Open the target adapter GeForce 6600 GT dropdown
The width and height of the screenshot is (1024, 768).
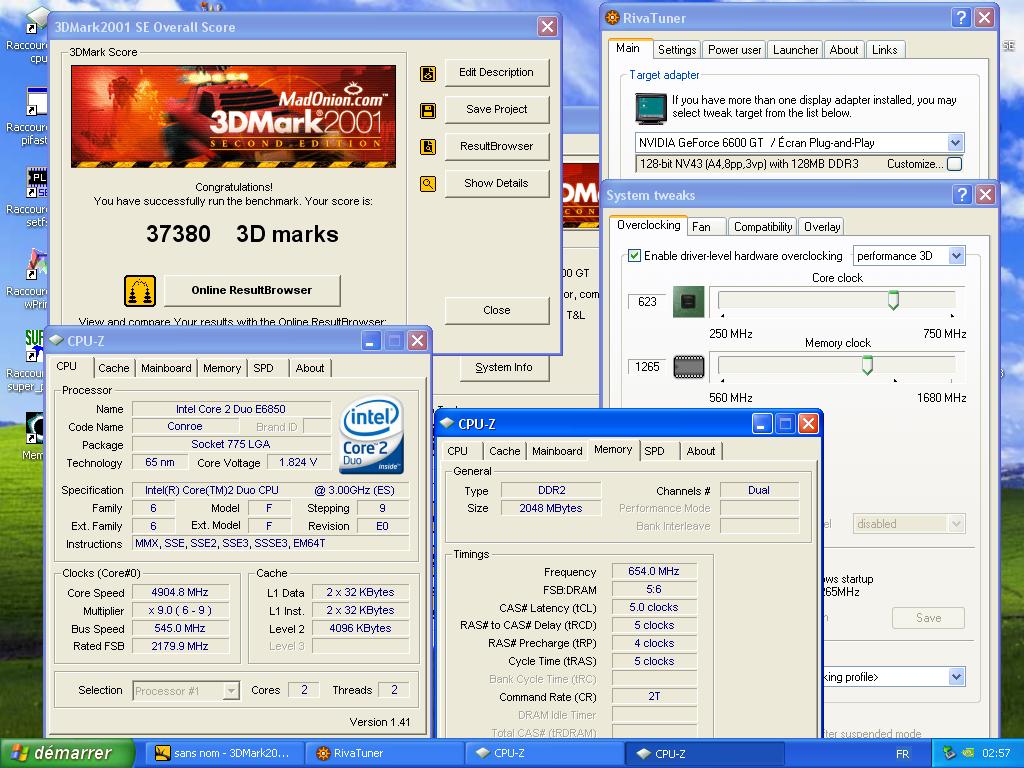click(955, 142)
